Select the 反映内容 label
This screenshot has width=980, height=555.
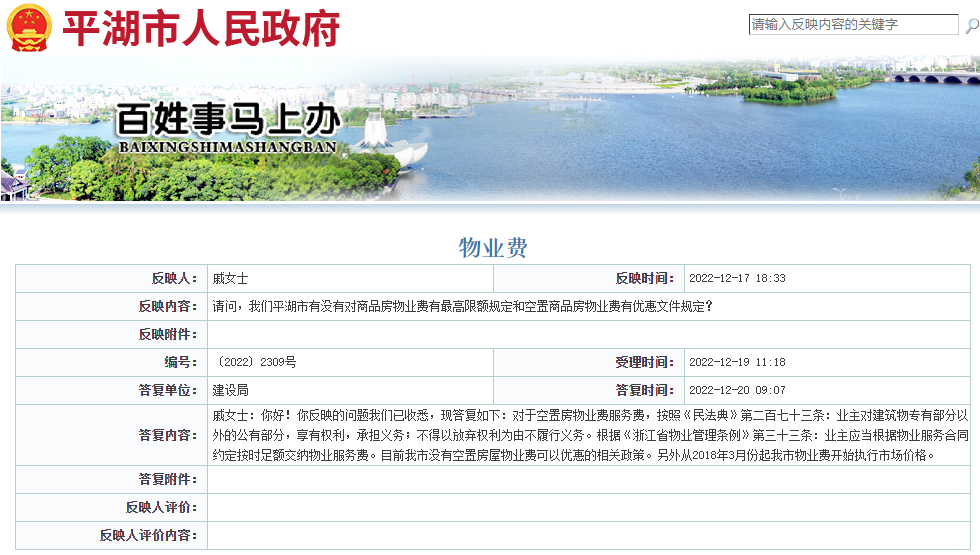[168, 306]
